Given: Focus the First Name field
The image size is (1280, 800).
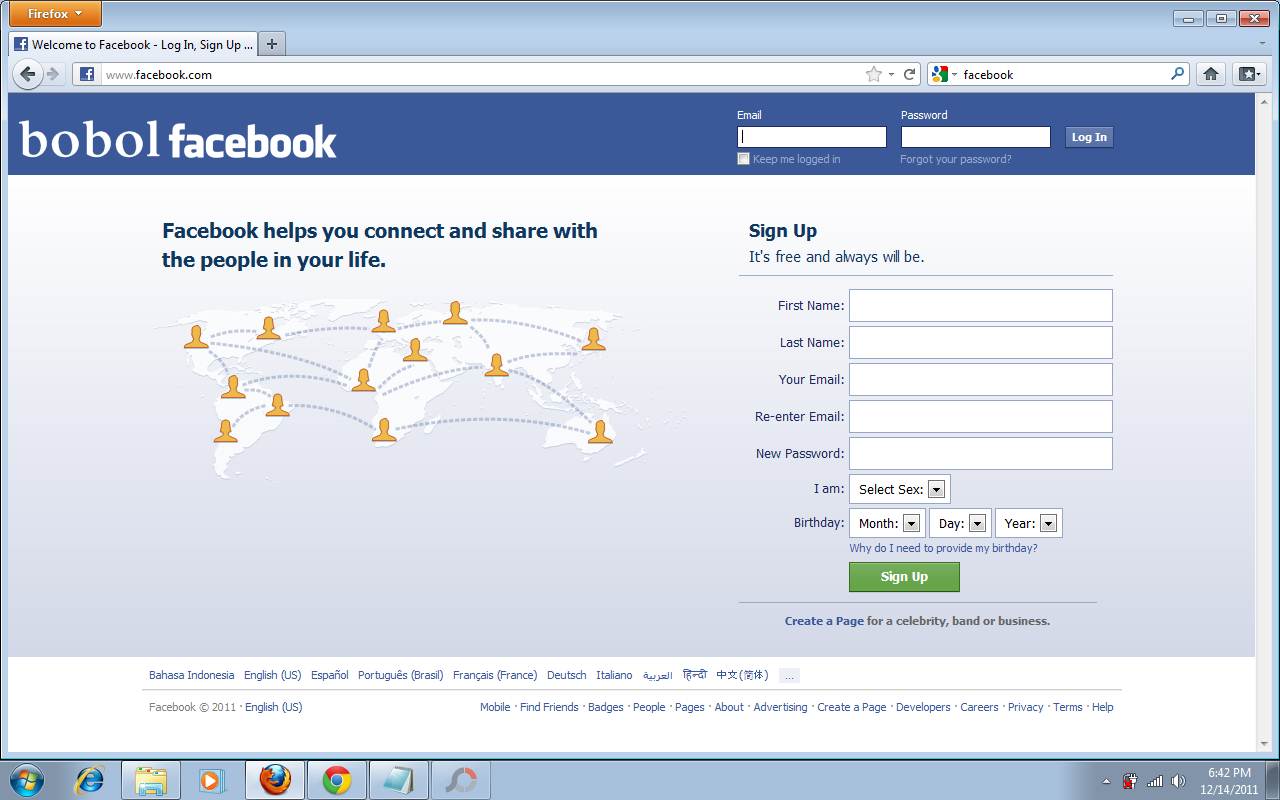Looking at the screenshot, I should click(981, 305).
